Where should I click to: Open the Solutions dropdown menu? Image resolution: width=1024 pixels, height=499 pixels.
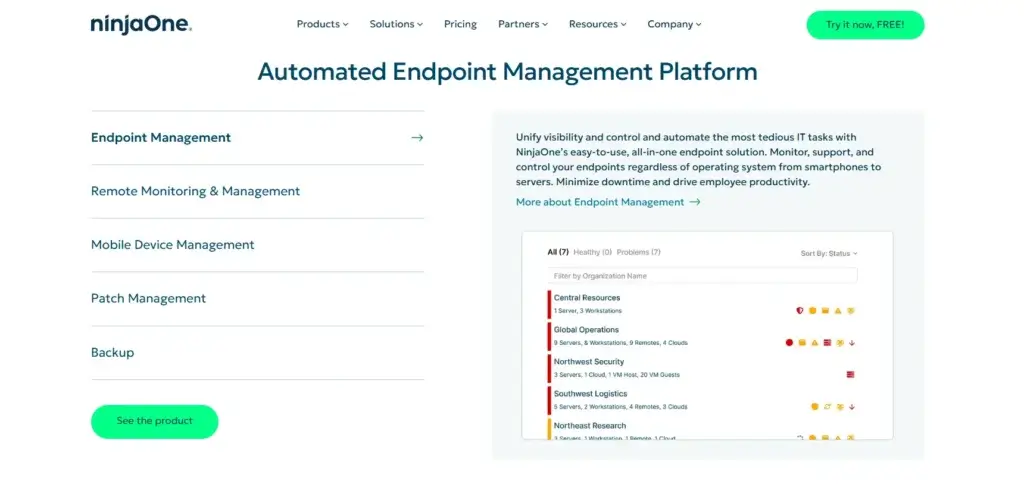396,24
